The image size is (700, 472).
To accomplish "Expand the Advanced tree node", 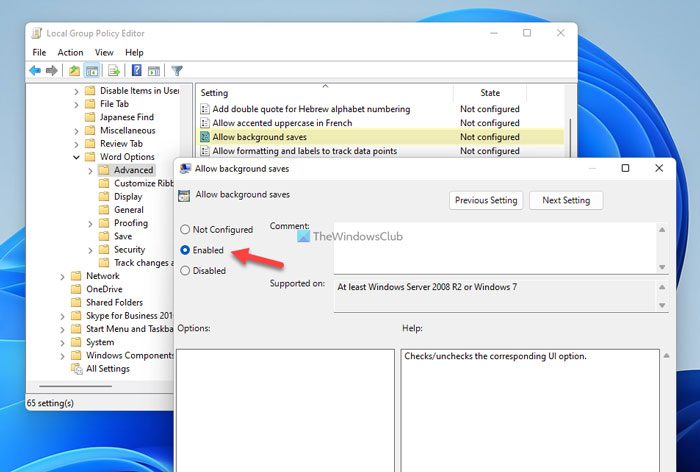I will coord(90,171).
